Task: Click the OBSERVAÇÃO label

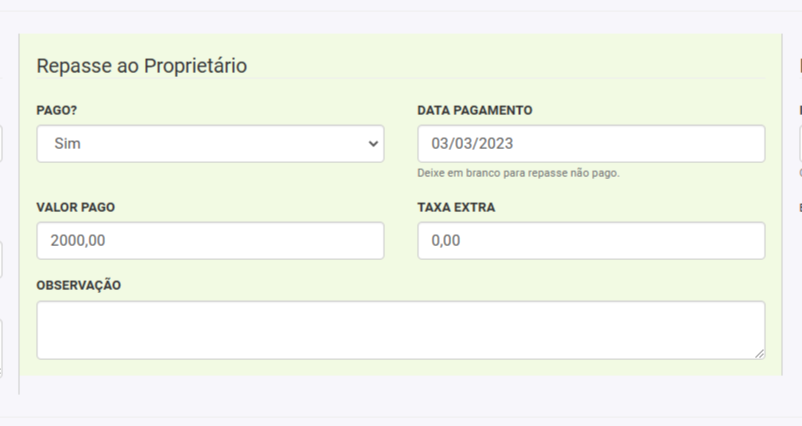Action: (x=79, y=286)
